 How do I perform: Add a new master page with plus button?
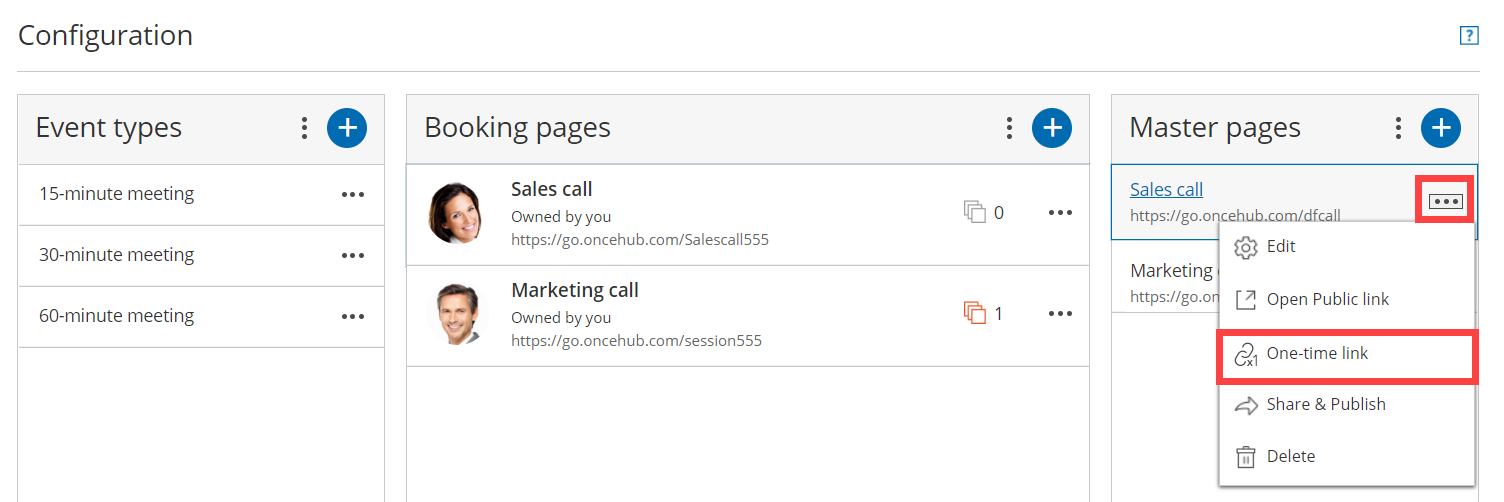point(1441,128)
